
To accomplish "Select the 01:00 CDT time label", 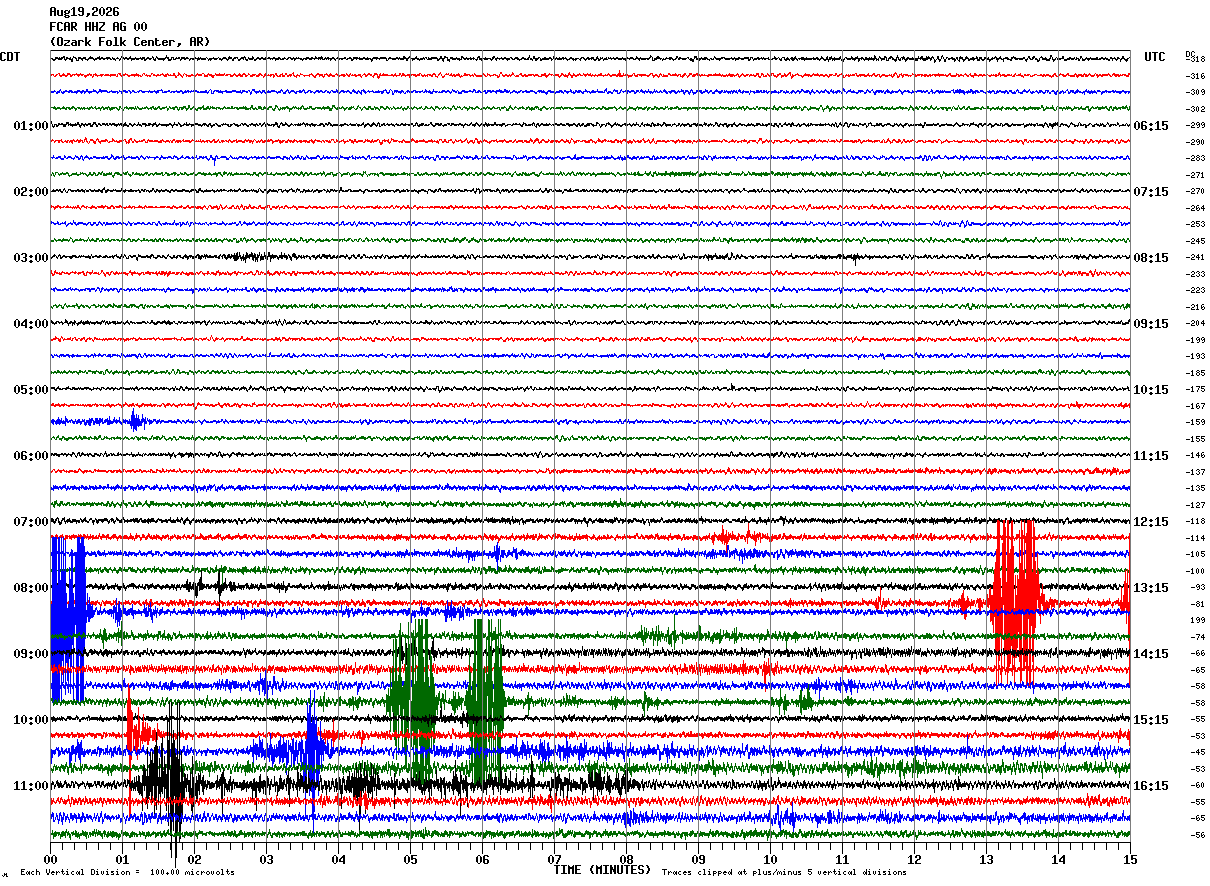I will 30,126.
